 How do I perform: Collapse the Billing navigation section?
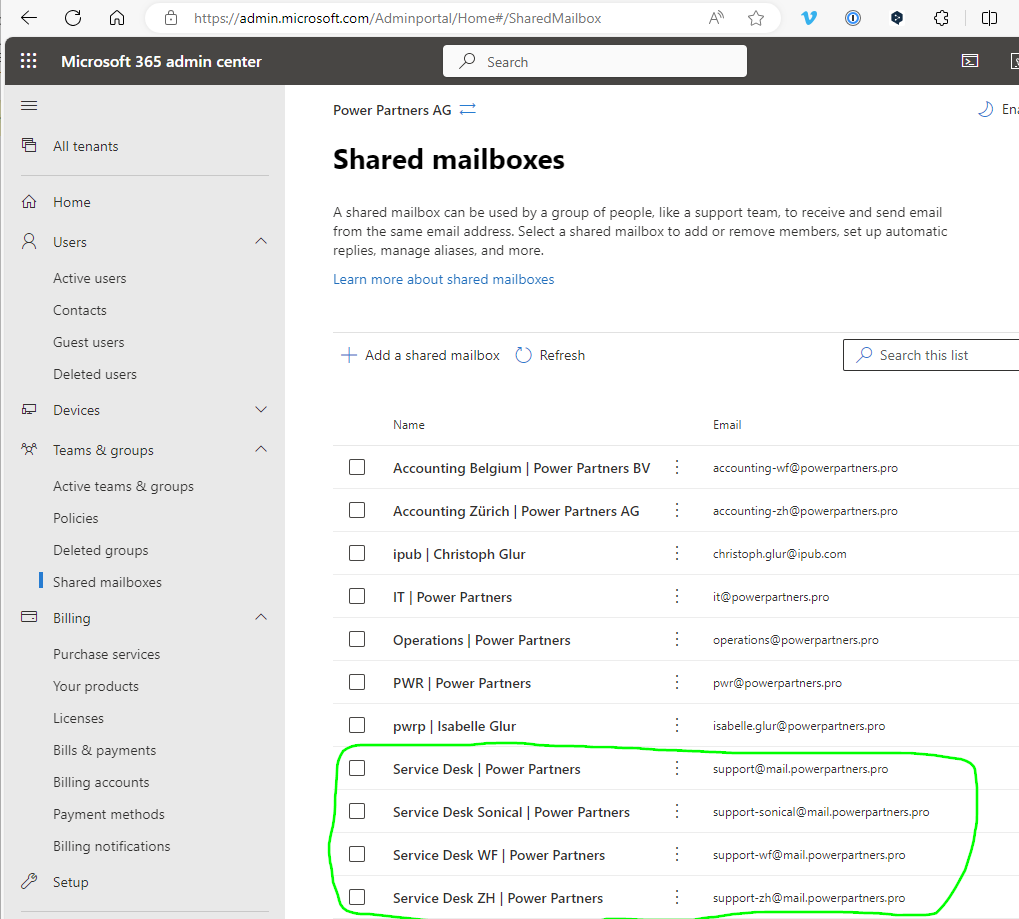tap(261, 617)
